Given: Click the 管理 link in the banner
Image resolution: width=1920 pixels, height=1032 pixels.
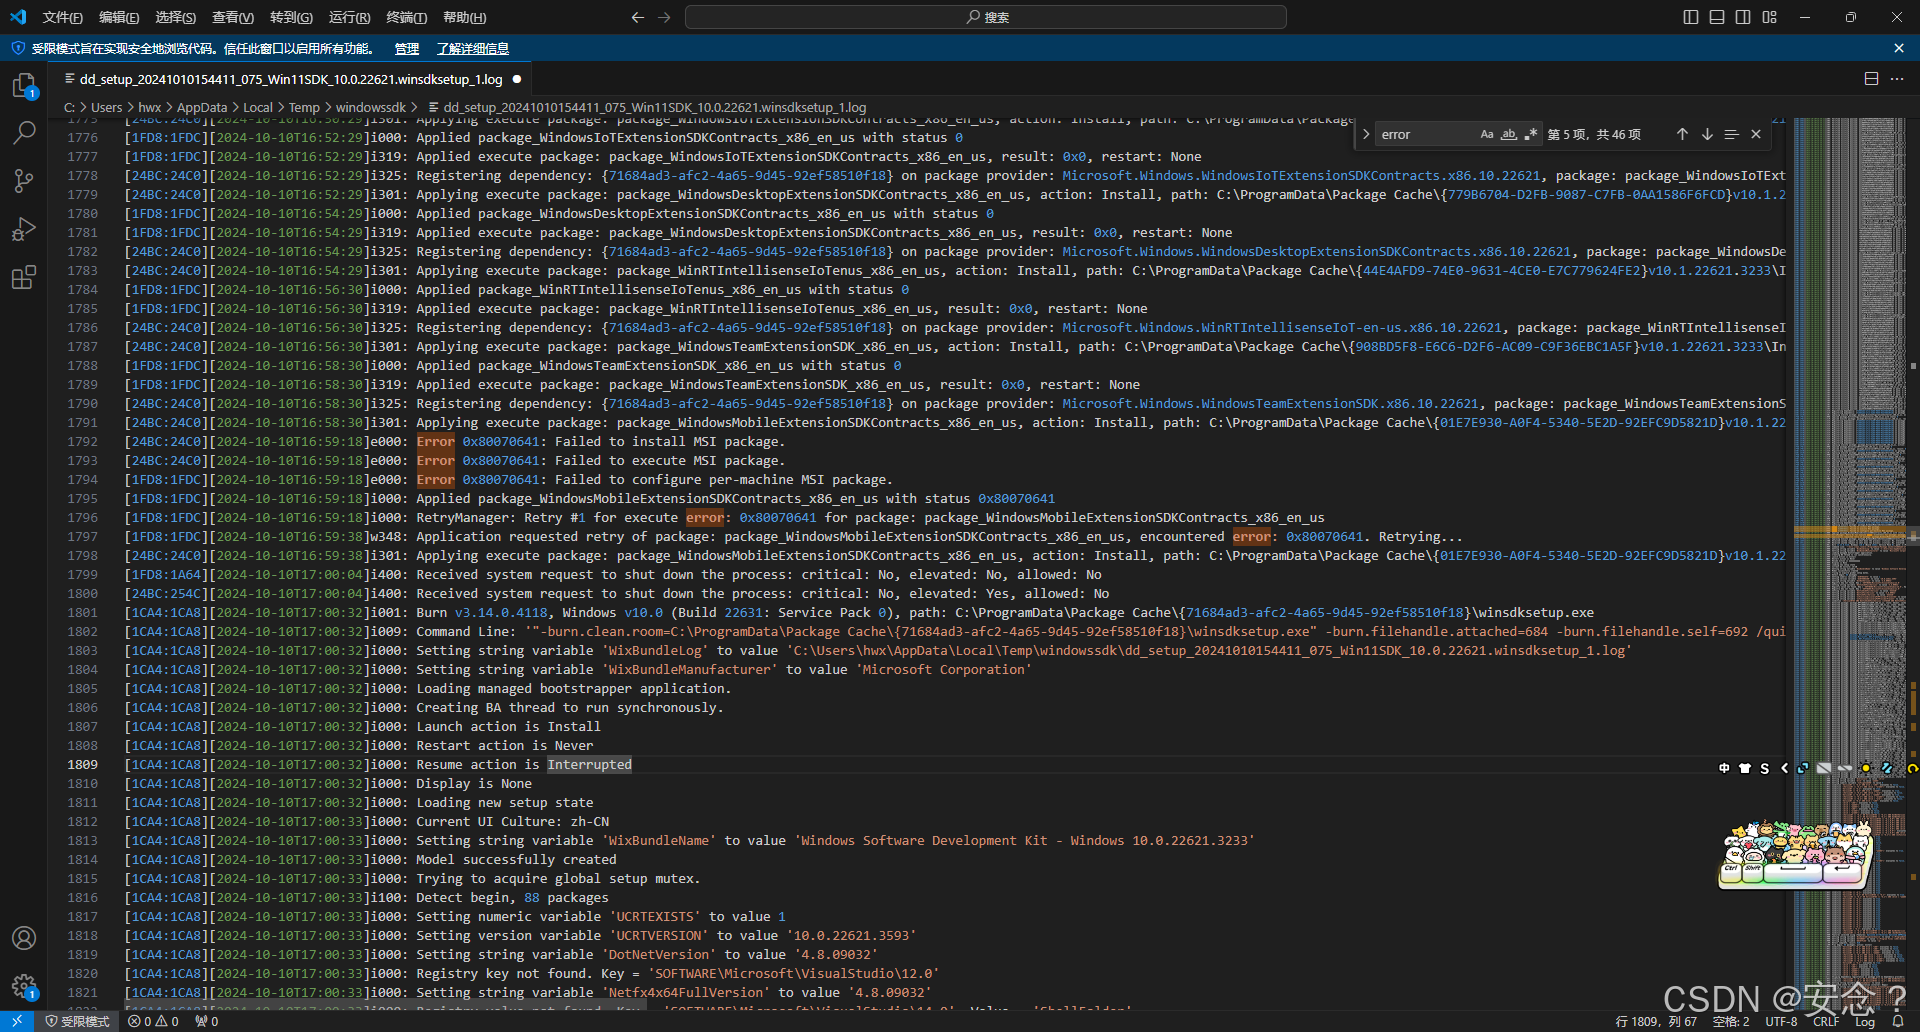Looking at the screenshot, I should (407, 48).
